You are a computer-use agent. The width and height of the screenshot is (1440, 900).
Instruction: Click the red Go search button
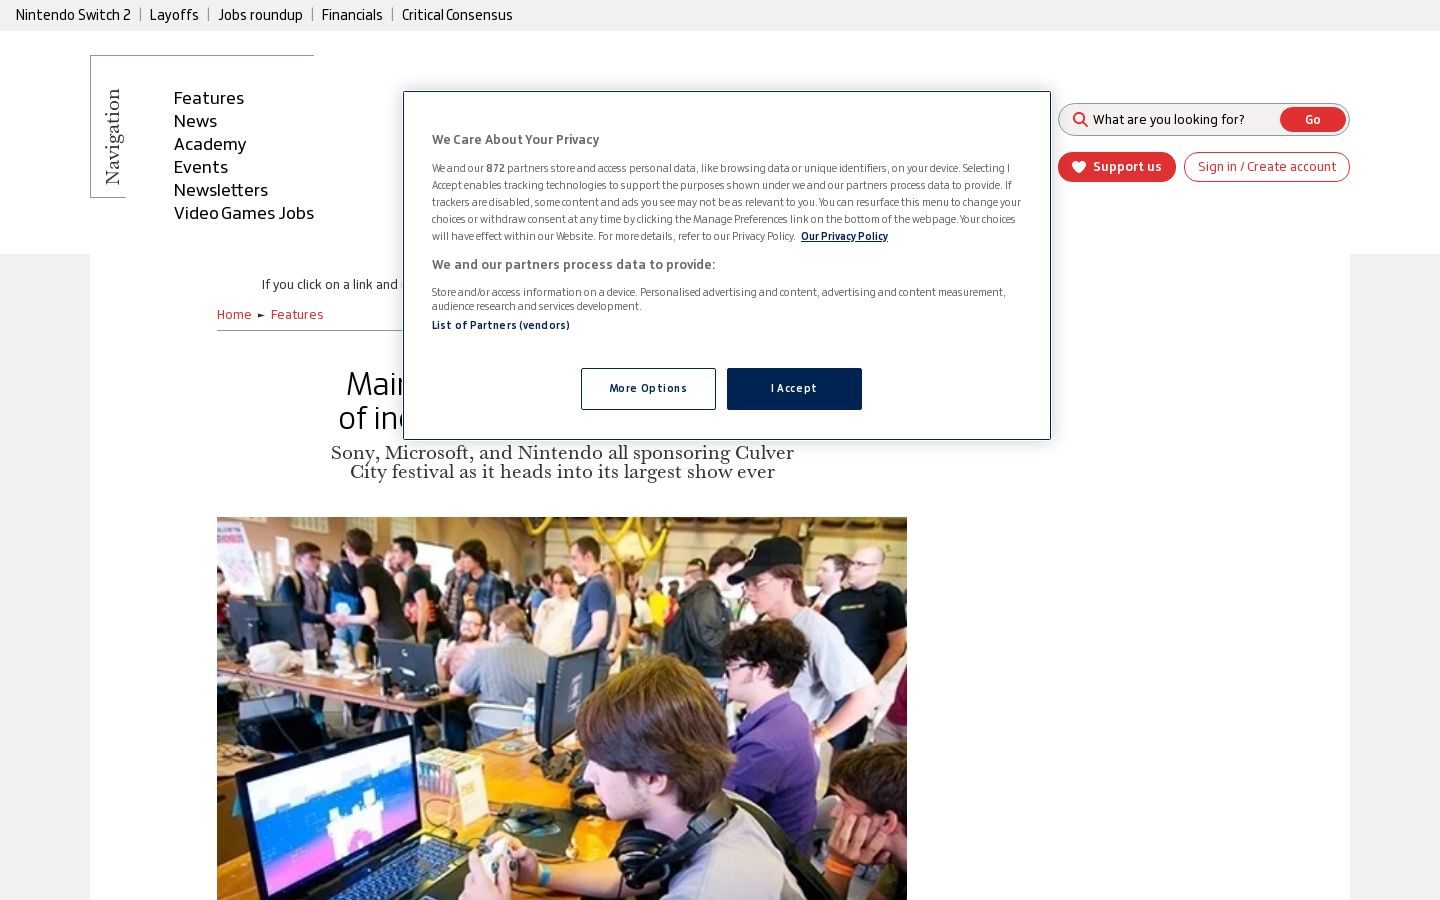click(x=1313, y=120)
